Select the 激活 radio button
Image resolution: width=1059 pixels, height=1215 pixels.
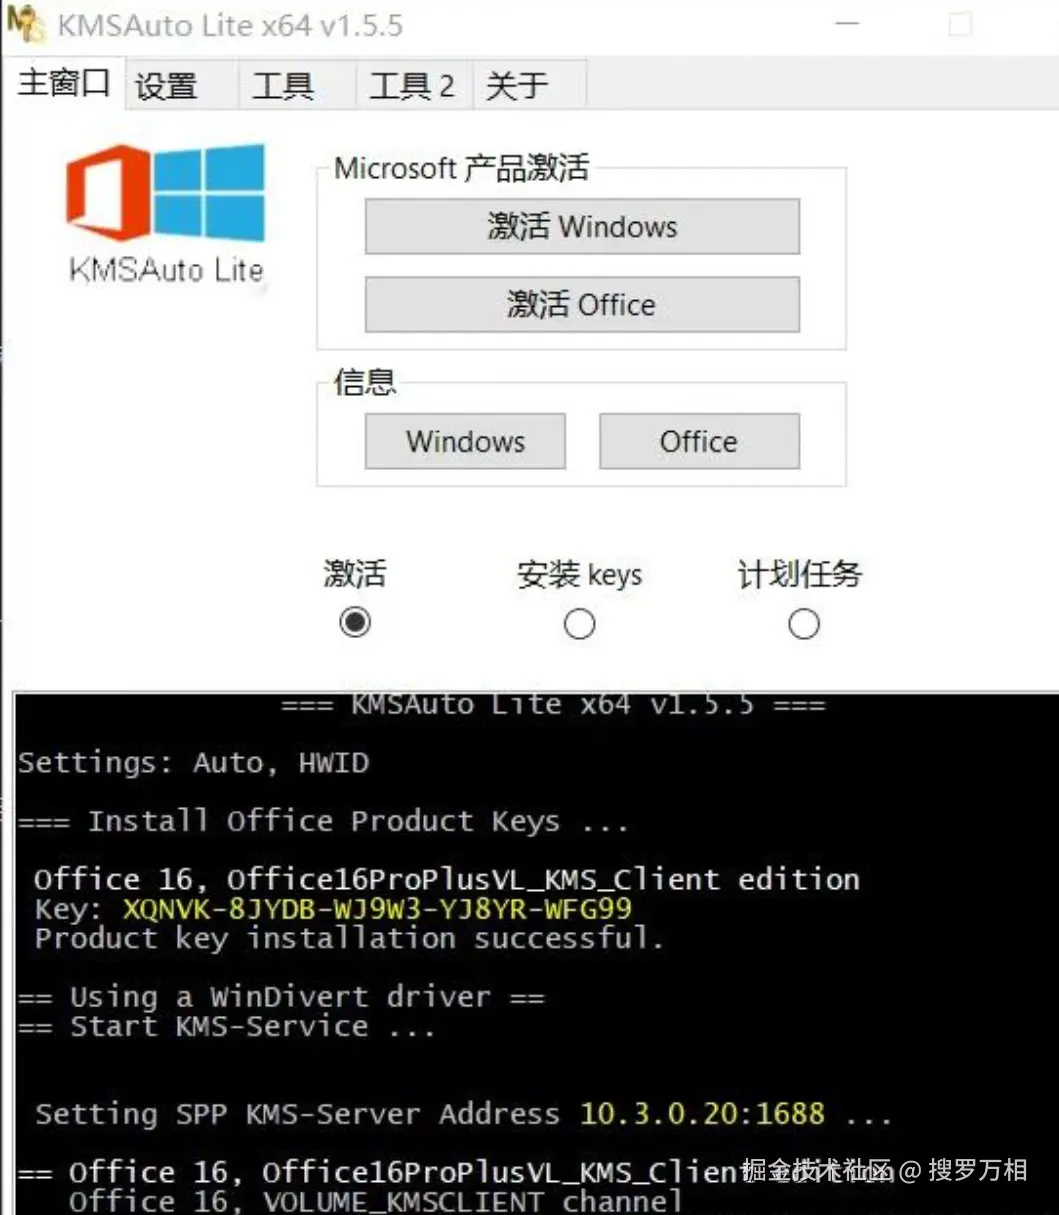coord(355,623)
